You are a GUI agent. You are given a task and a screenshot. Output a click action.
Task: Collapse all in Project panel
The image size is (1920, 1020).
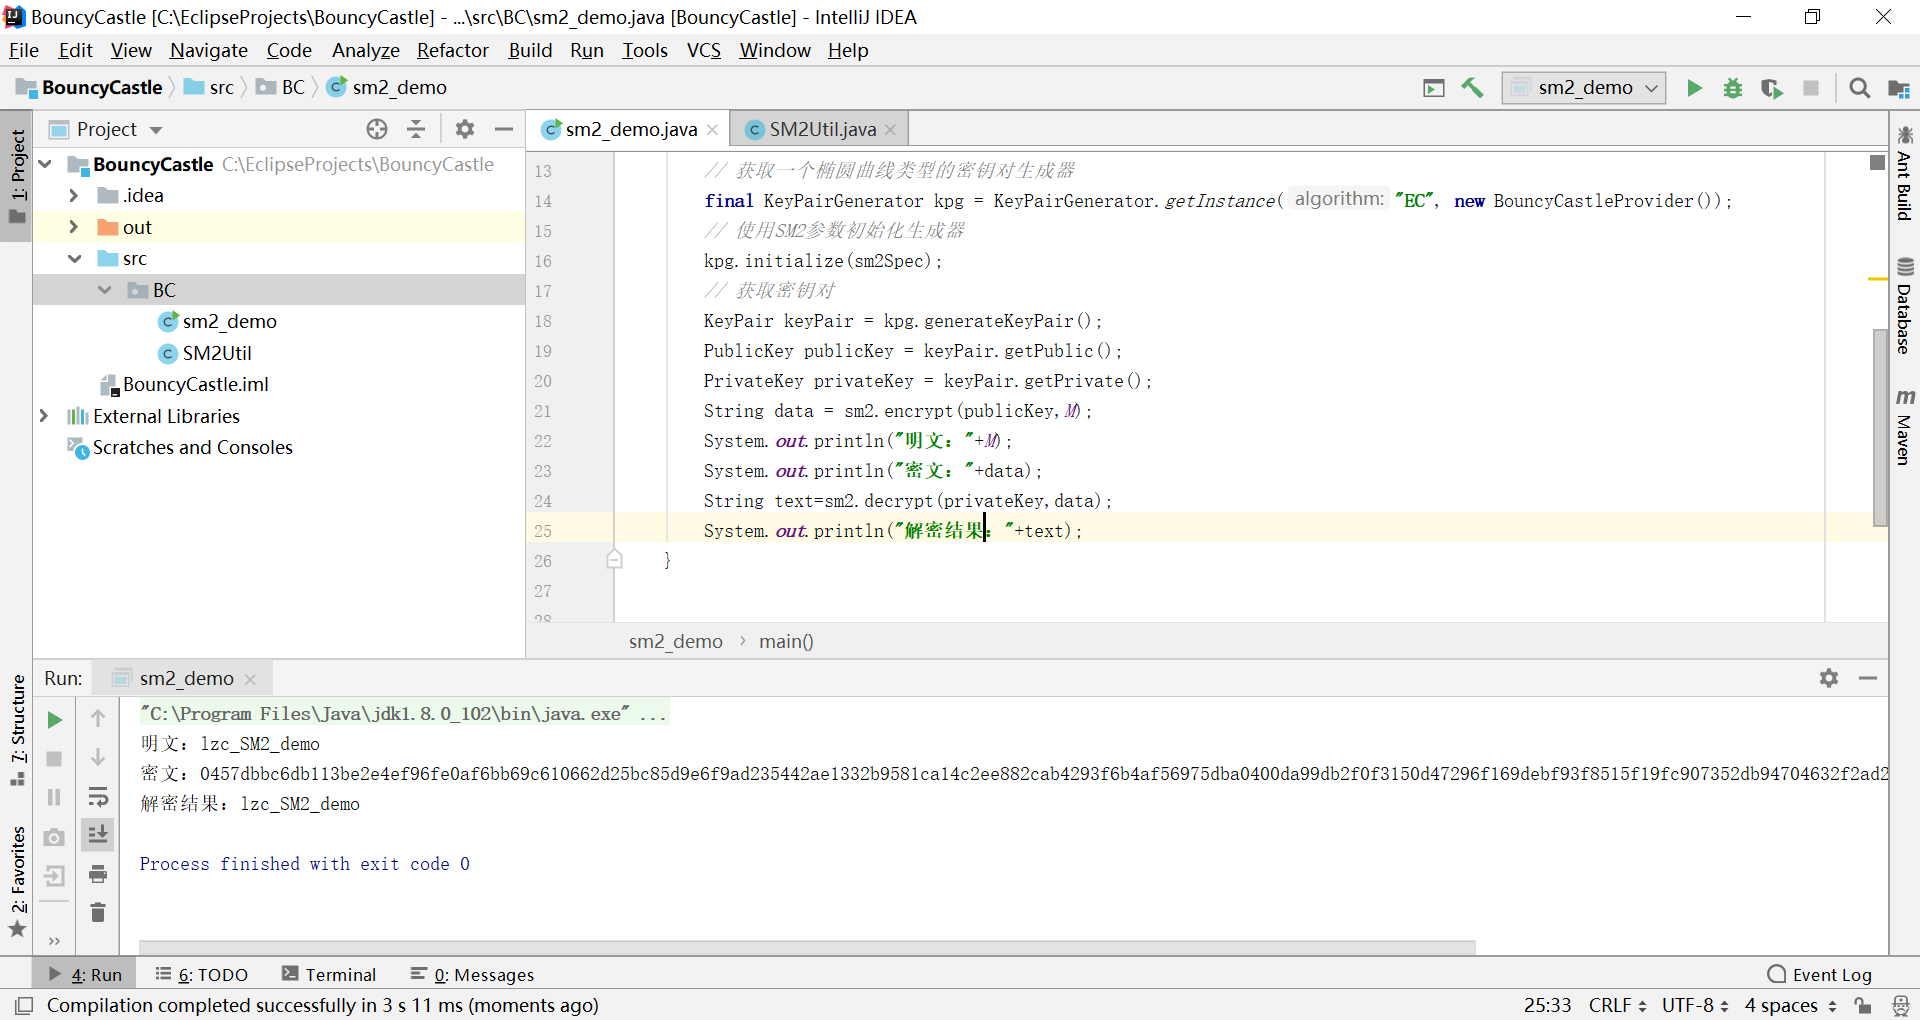(417, 129)
